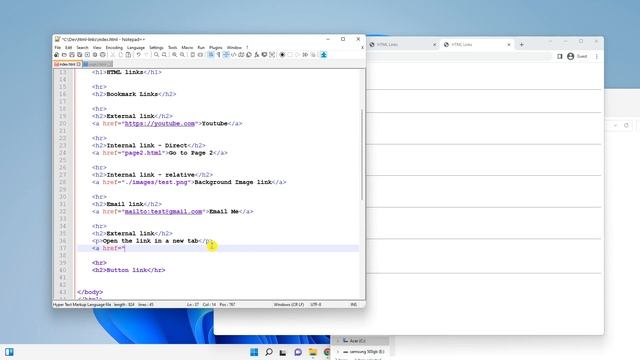Click the UTF-8 encoding status entry

coord(316,304)
